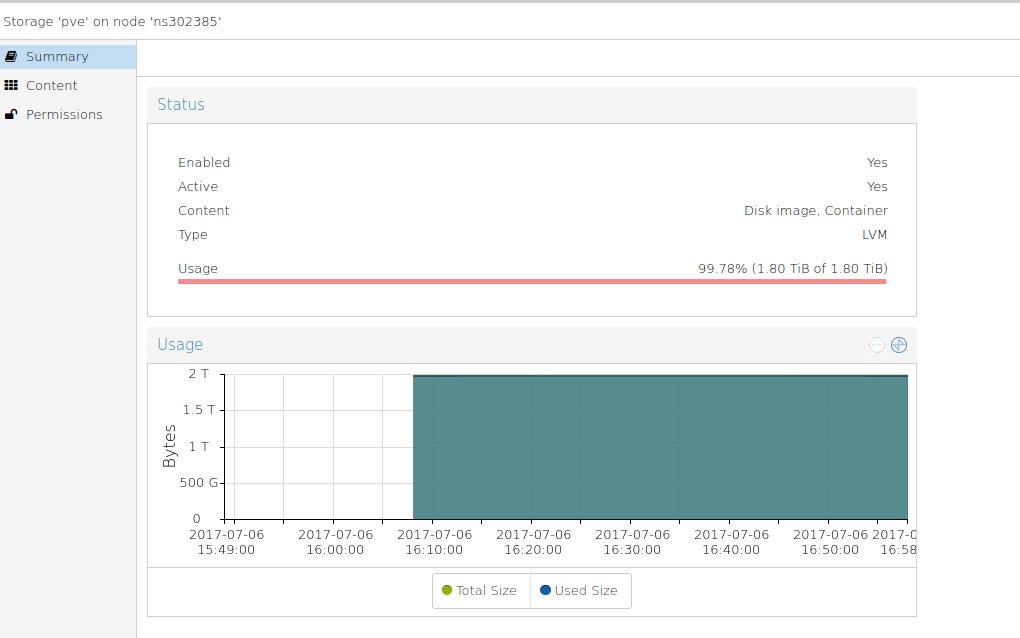The height and width of the screenshot is (638, 1020).
Task: Click the Usage label above the red bar
Action: tap(198, 269)
